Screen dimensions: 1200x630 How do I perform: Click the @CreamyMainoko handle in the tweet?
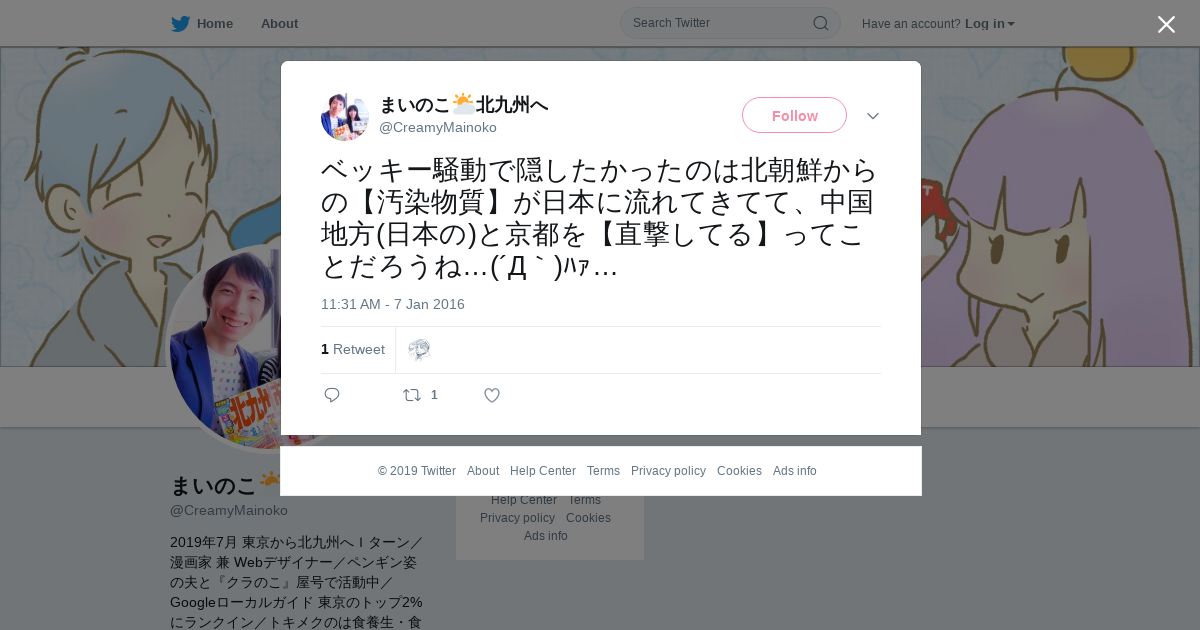pyautogui.click(x=438, y=128)
